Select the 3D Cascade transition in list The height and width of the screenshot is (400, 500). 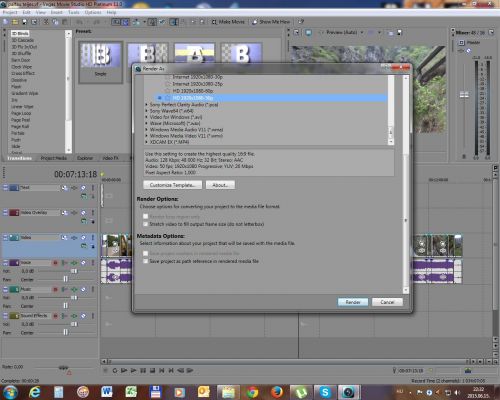(23, 40)
